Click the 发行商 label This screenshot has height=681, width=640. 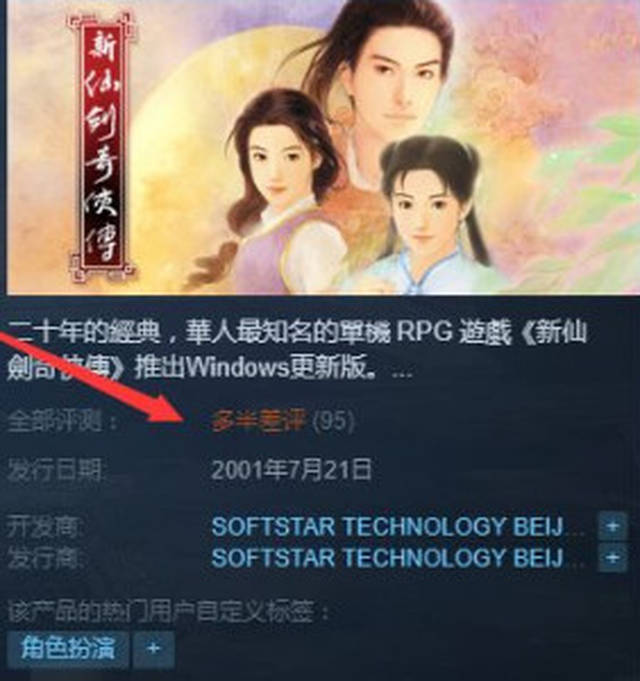(x=45, y=558)
